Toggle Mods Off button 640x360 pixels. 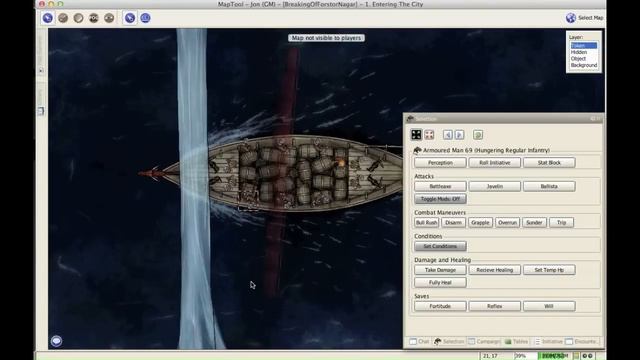440,199
